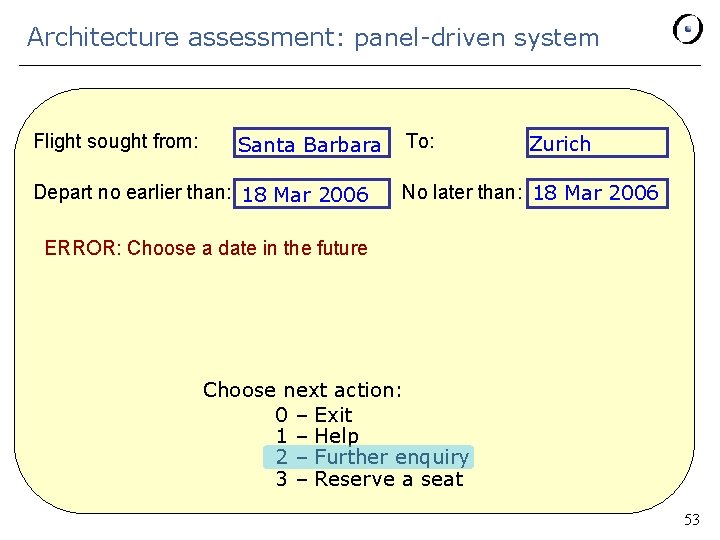Click the words panel-driven system in the title

(476, 38)
